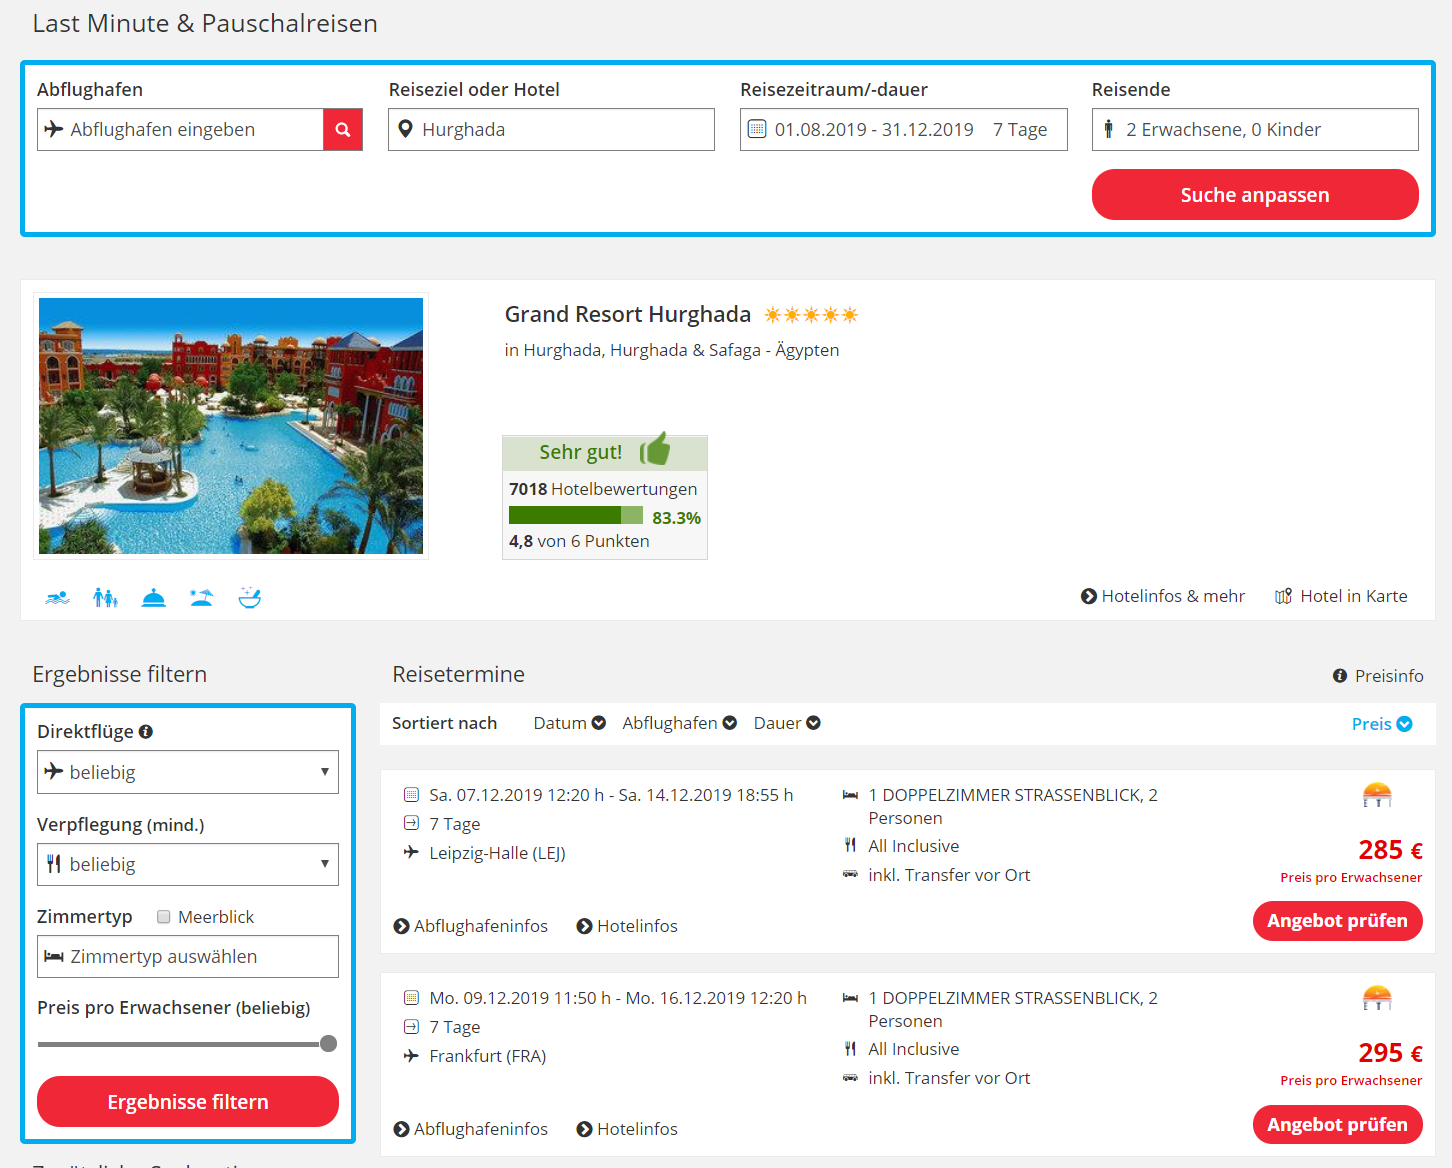Image resolution: width=1452 pixels, height=1168 pixels.
Task: Click the 4,8 von 6 Punkten text
Action: (579, 541)
